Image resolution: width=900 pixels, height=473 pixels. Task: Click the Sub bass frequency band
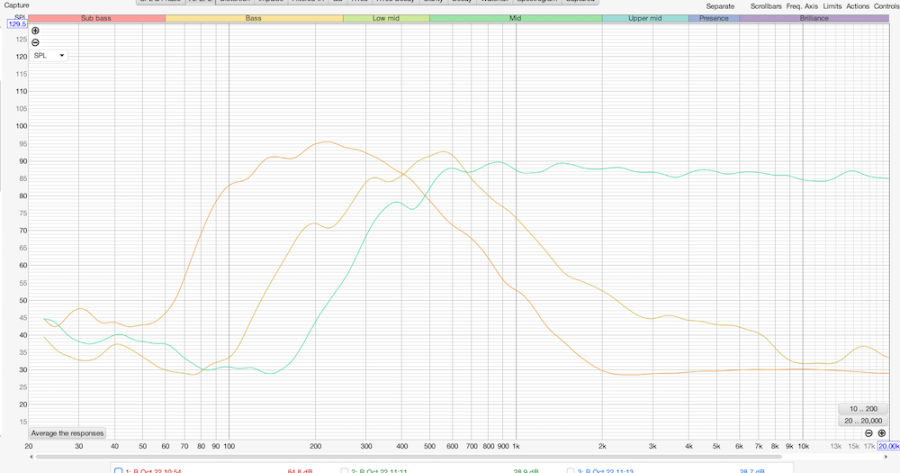pos(96,18)
